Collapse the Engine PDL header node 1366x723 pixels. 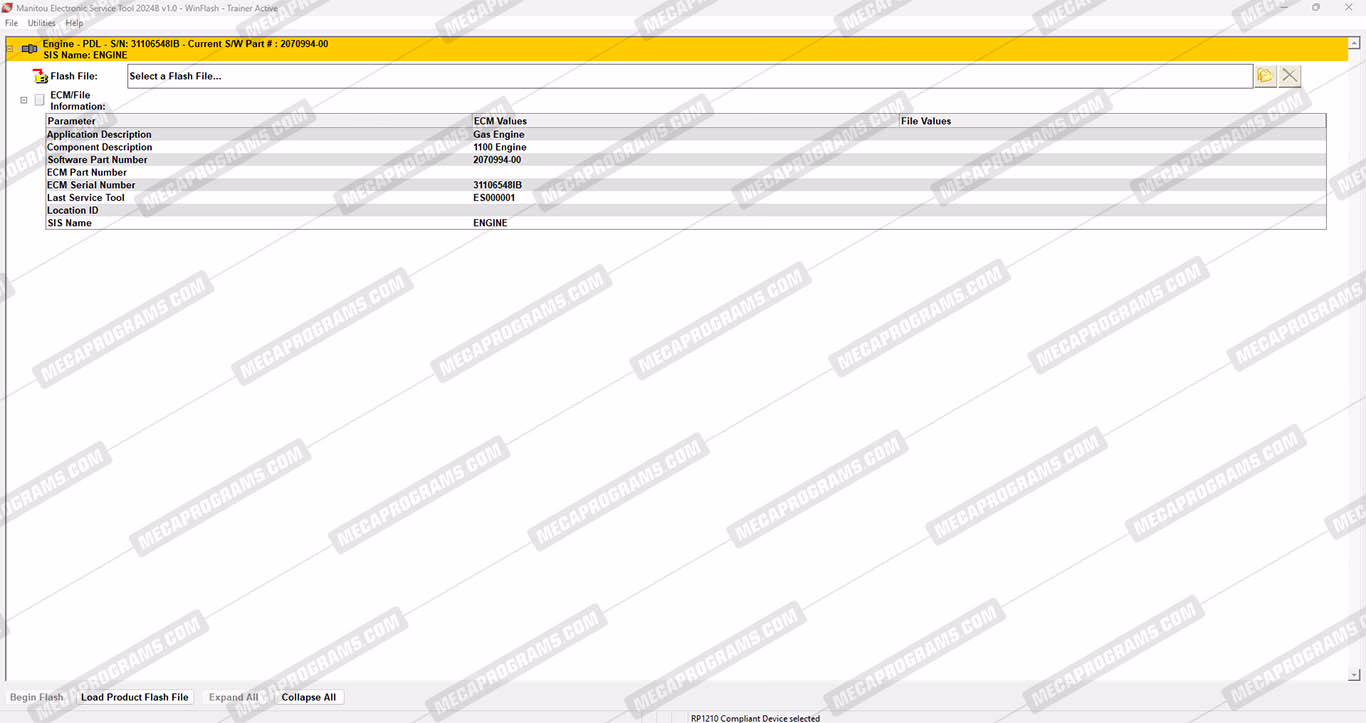point(11,48)
